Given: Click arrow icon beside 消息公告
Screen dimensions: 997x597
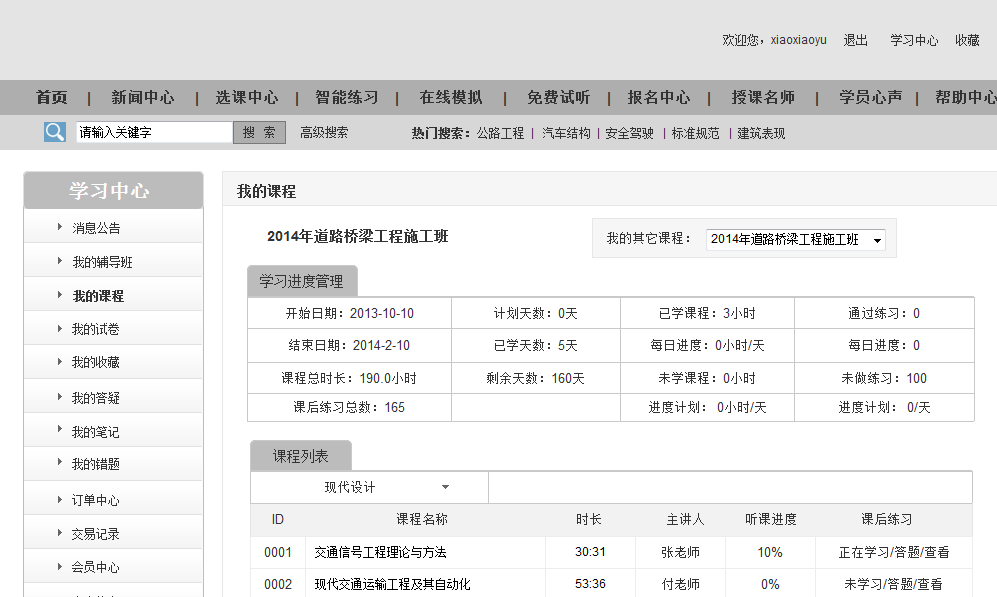Looking at the screenshot, I should pos(60,228).
